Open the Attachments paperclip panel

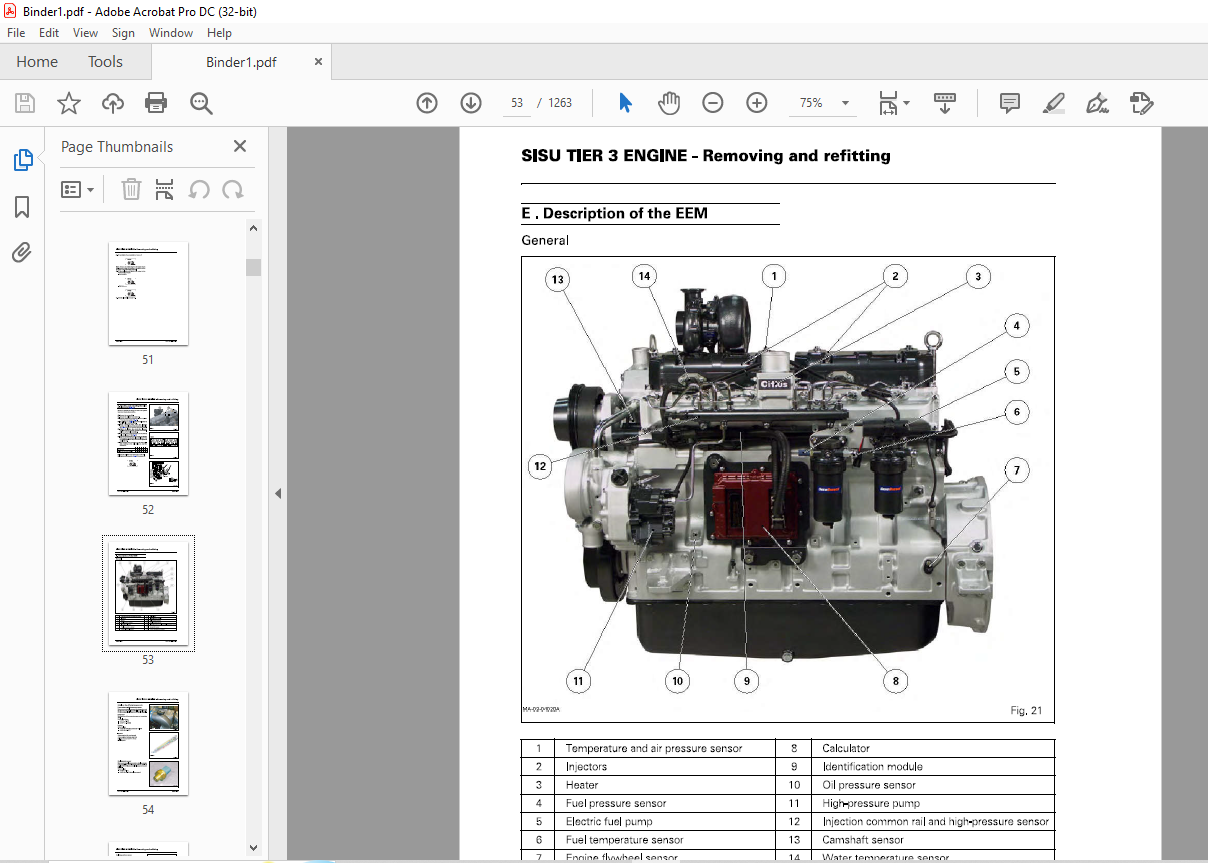pos(22,253)
